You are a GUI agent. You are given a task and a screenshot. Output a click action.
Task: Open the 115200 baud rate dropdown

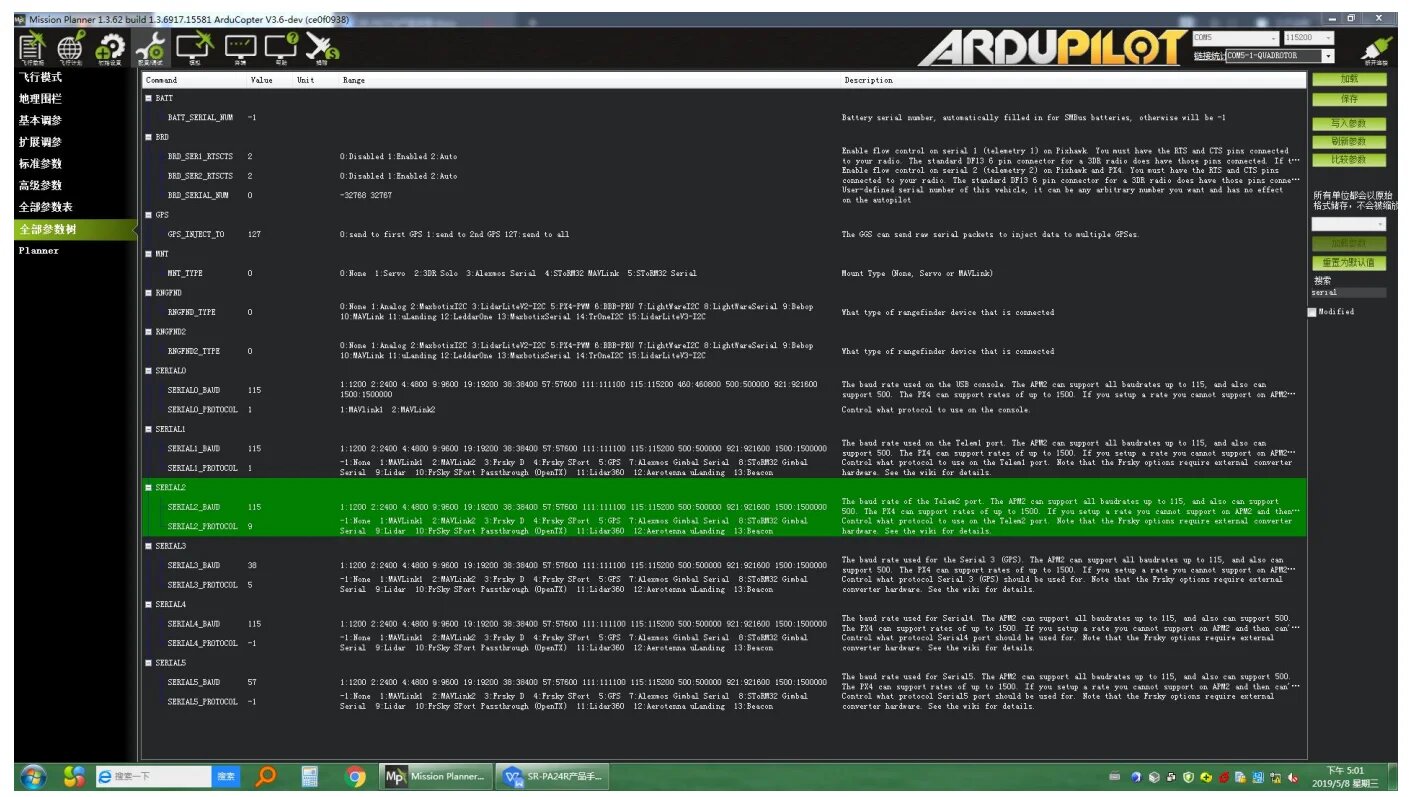1308,37
